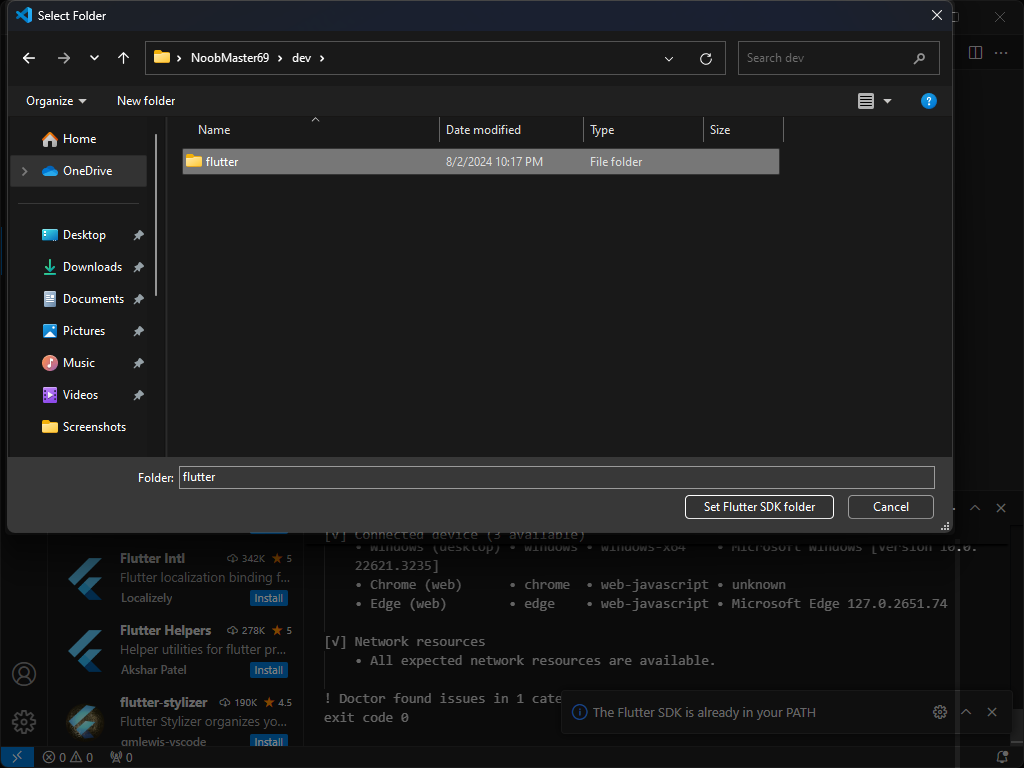Install the flutter-stylizer extension
1024x768 pixels.
click(268, 742)
